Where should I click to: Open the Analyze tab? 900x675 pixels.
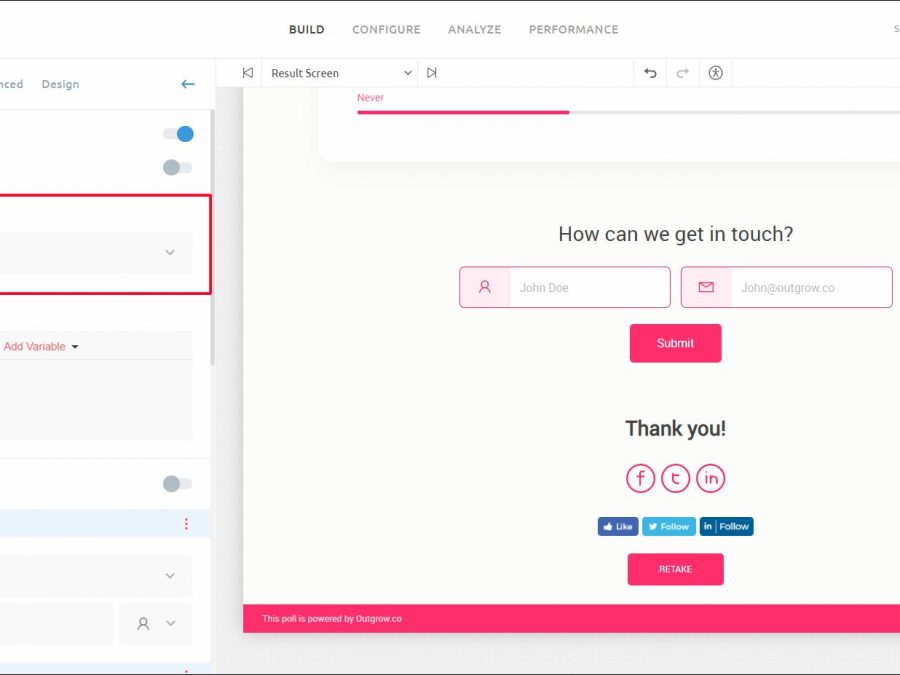point(474,30)
